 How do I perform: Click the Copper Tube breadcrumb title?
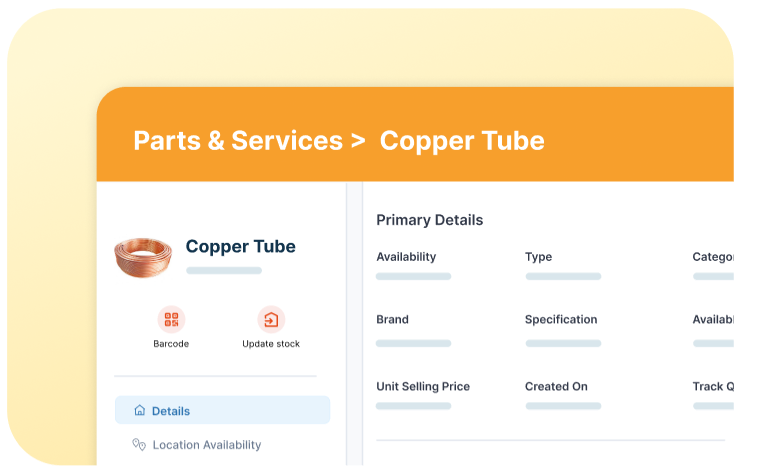tap(462, 141)
